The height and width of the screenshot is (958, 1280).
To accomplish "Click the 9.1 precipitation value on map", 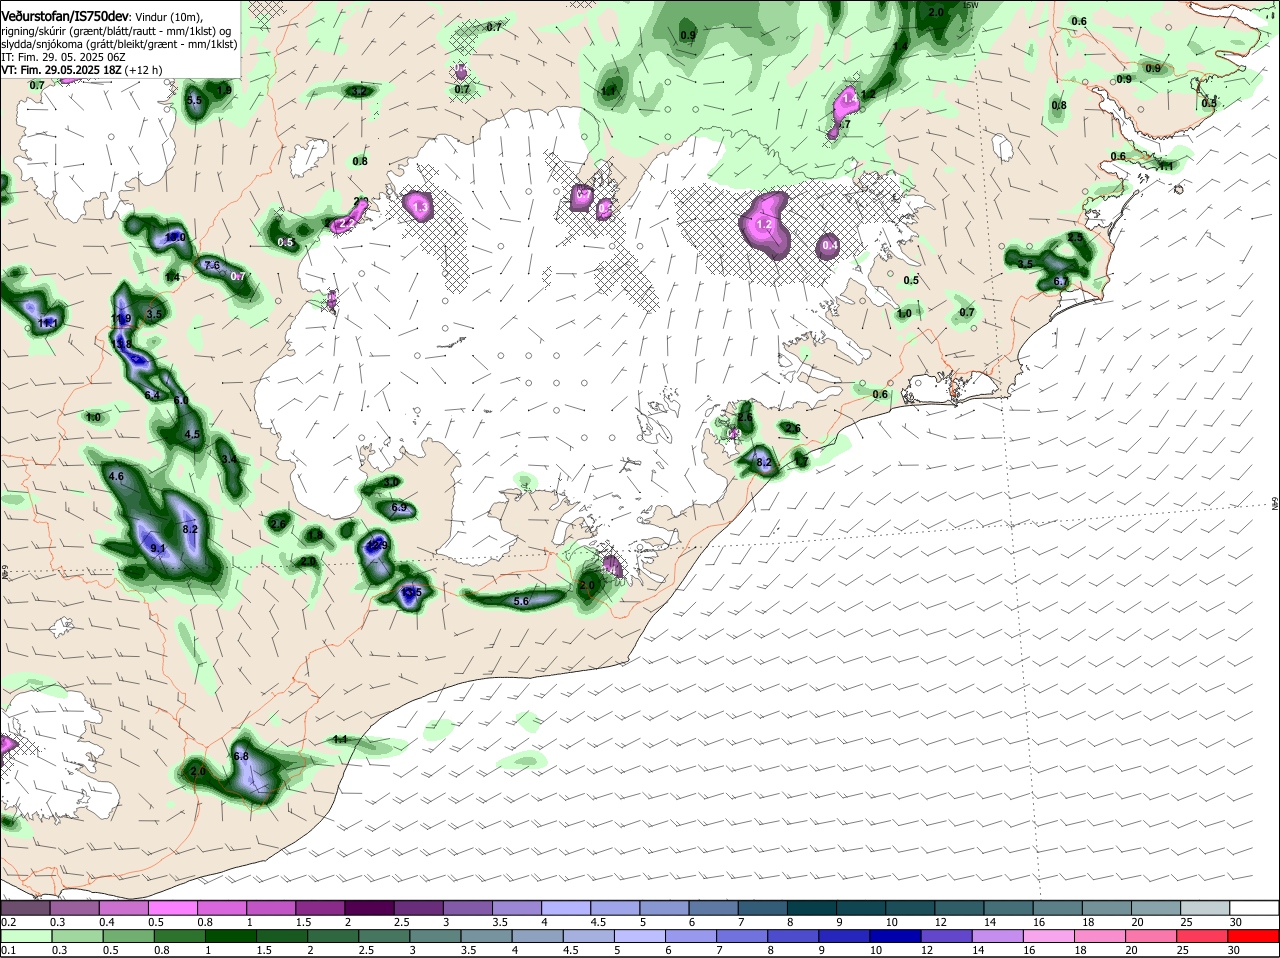I will [158, 549].
